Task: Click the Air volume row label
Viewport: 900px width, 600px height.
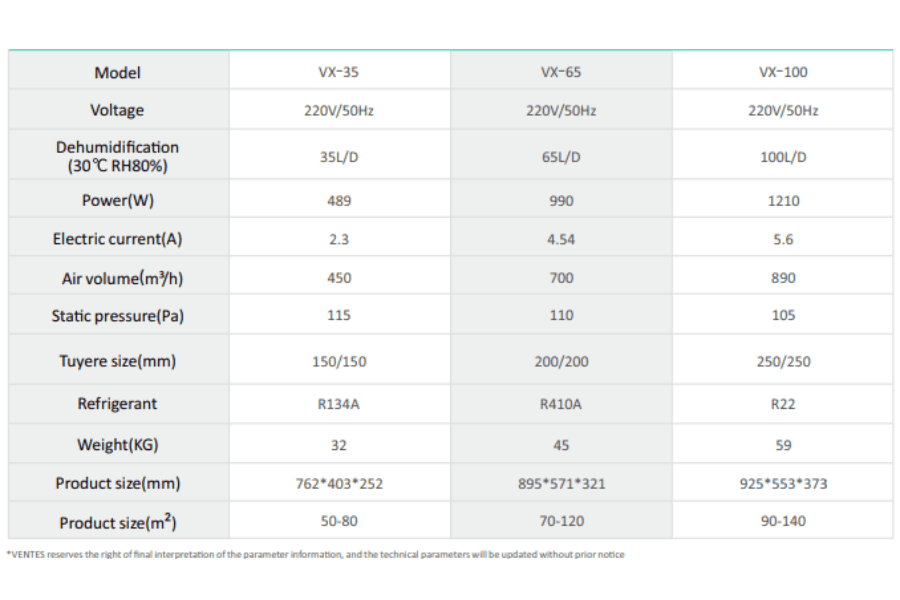Action: point(118,277)
